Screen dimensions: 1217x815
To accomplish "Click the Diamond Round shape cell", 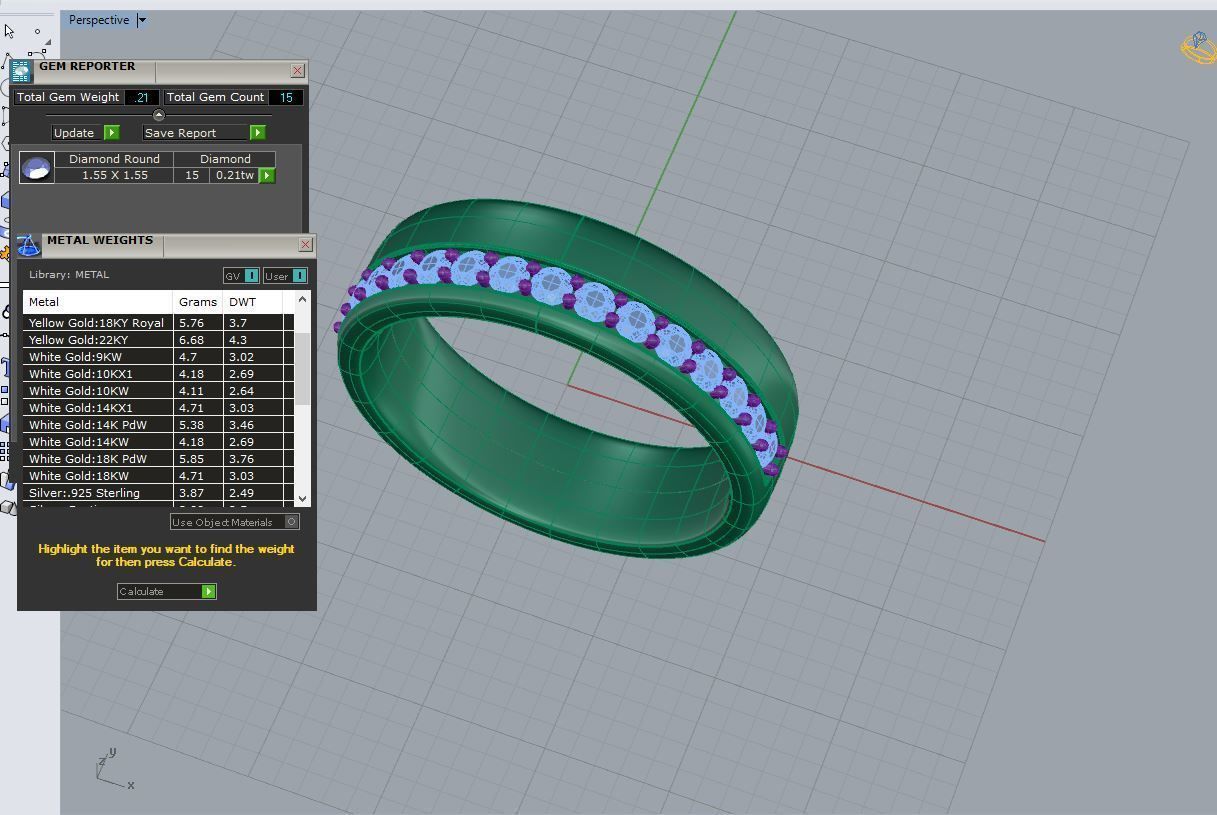I will click(114, 159).
